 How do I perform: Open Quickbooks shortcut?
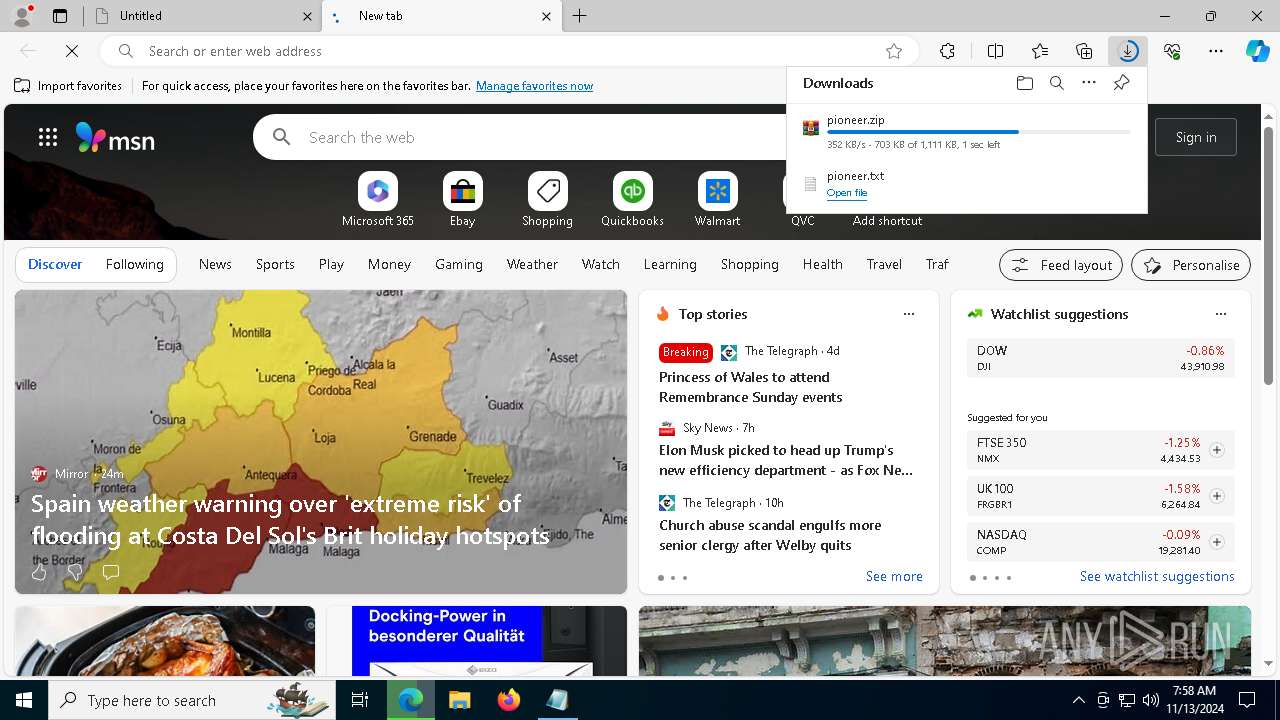click(x=632, y=199)
